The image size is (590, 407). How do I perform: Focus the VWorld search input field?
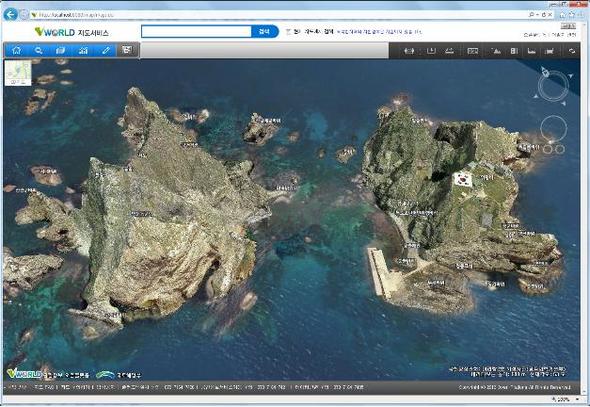tap(196, 32)
